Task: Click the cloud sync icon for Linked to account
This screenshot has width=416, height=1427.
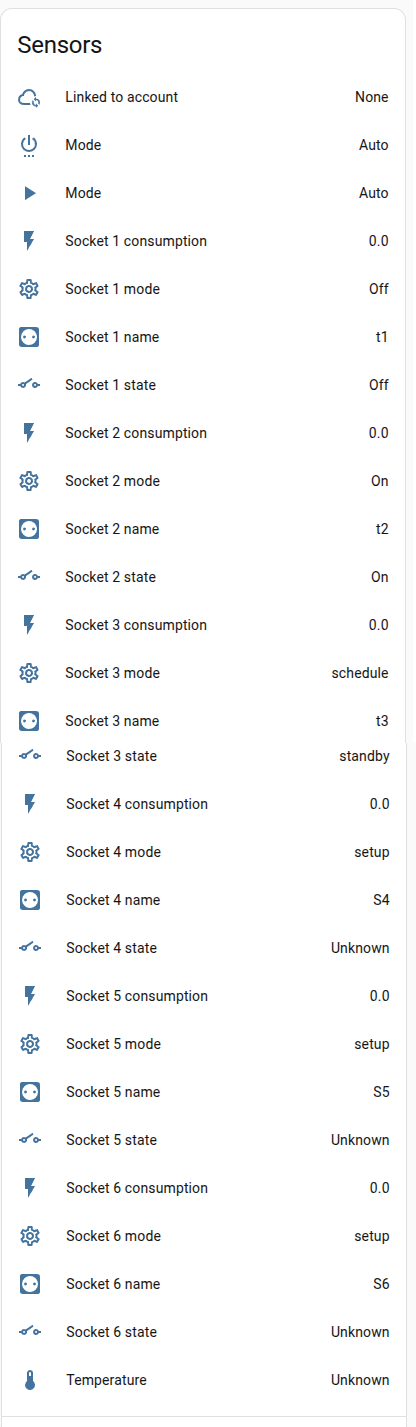Action: pyautogui.click(x=29, y=97)
